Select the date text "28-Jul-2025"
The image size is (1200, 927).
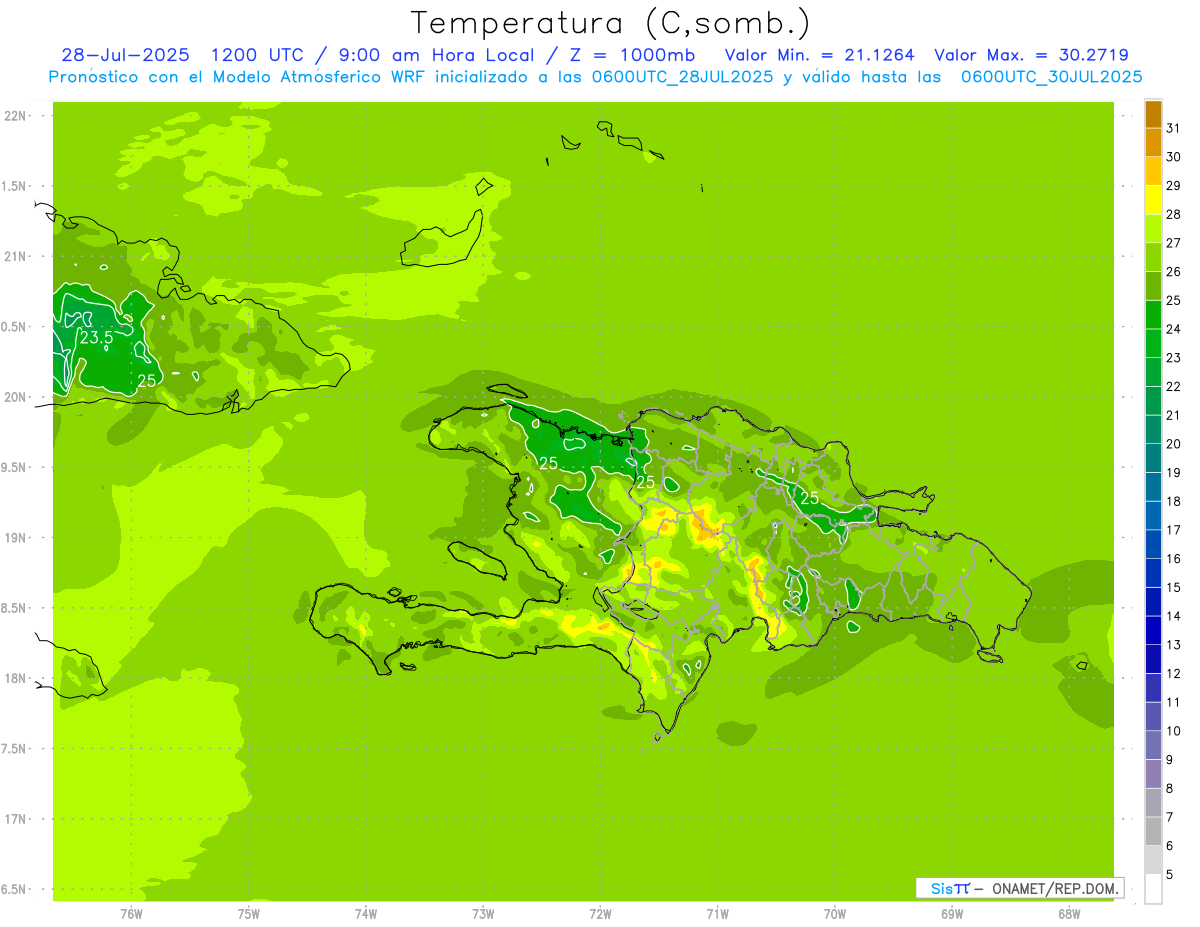[x=125, y=55]
